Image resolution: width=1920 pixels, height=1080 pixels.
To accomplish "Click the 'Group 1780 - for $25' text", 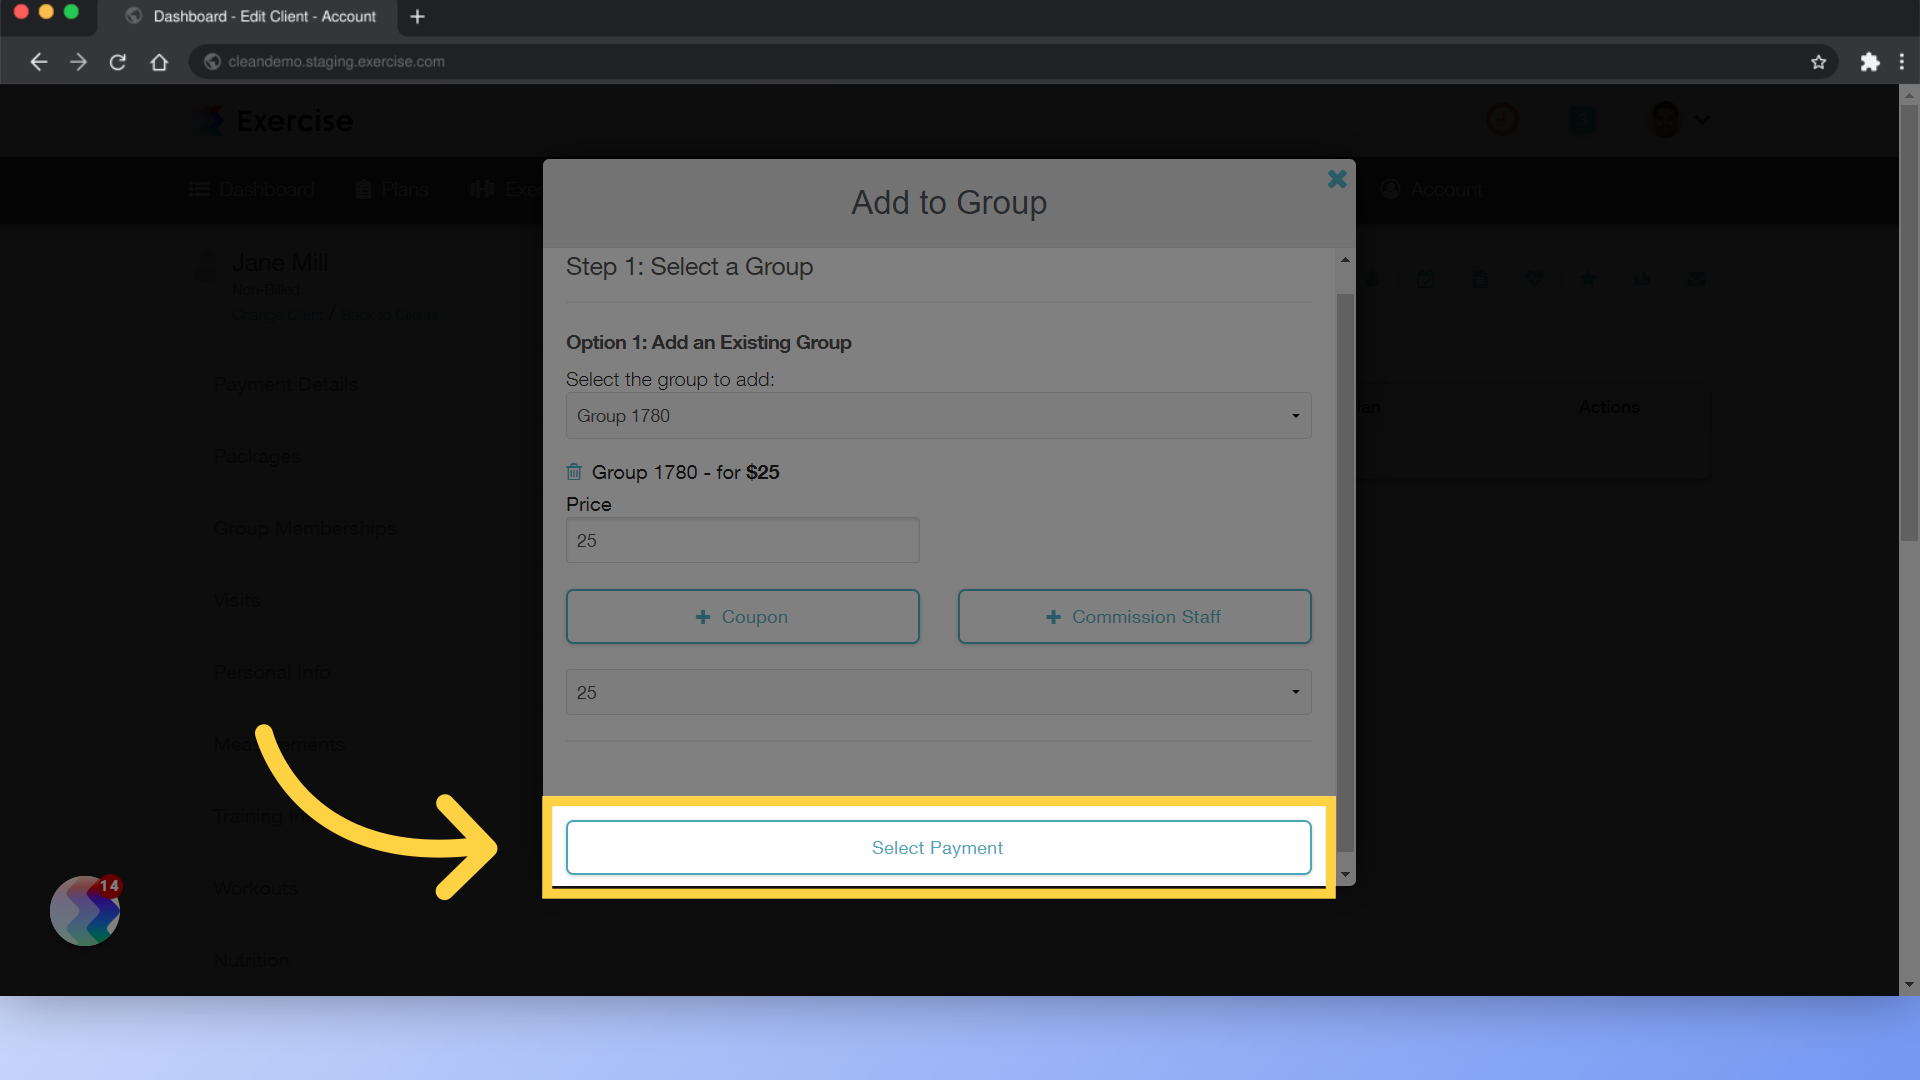I will point(685,472).
